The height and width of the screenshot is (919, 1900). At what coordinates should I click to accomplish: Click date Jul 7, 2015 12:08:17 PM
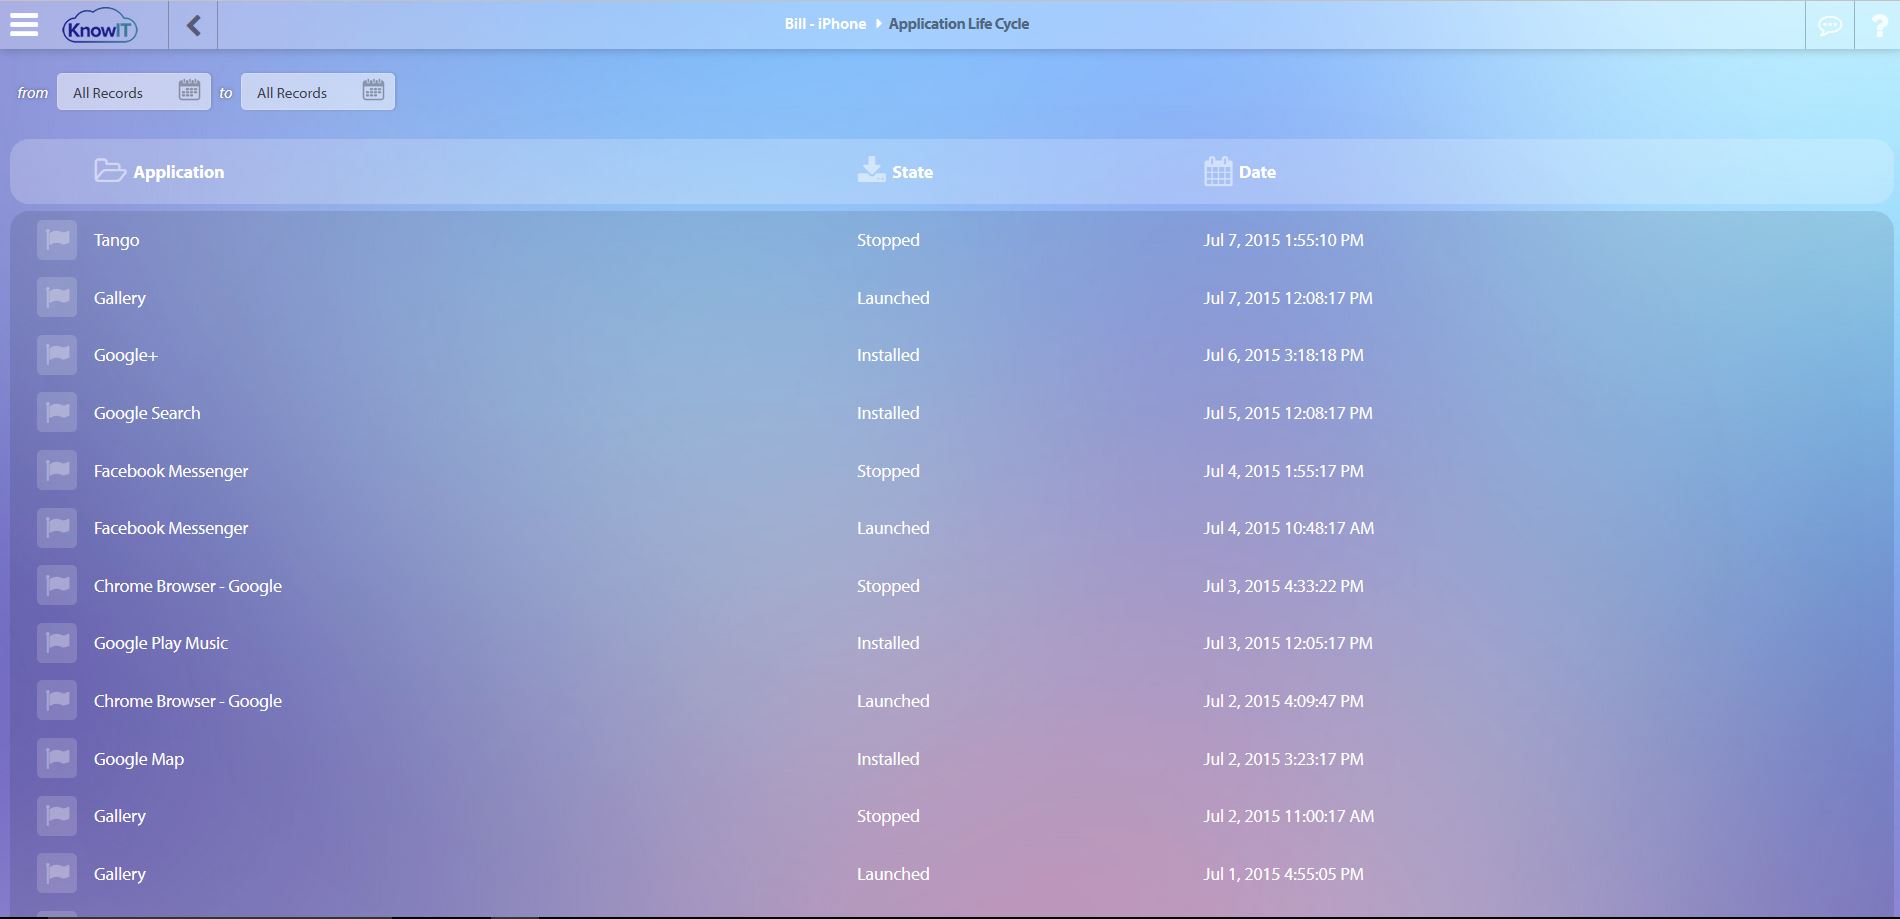click(x=1288, y=298)
